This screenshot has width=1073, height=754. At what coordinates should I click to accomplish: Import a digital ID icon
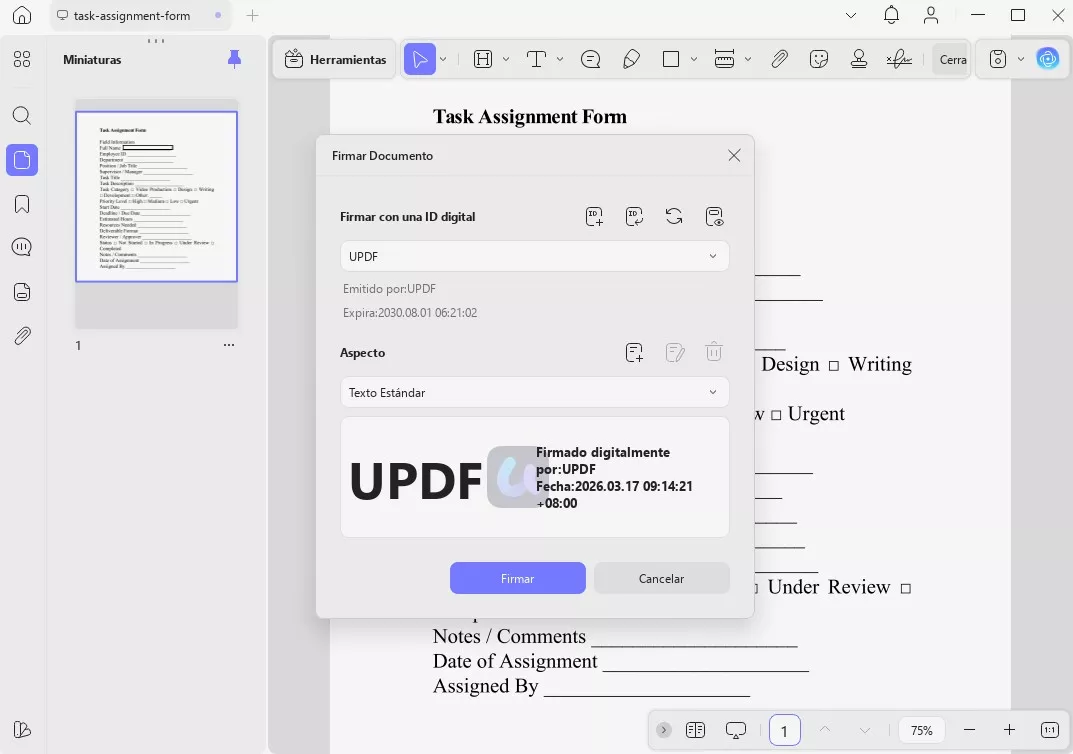634,217
